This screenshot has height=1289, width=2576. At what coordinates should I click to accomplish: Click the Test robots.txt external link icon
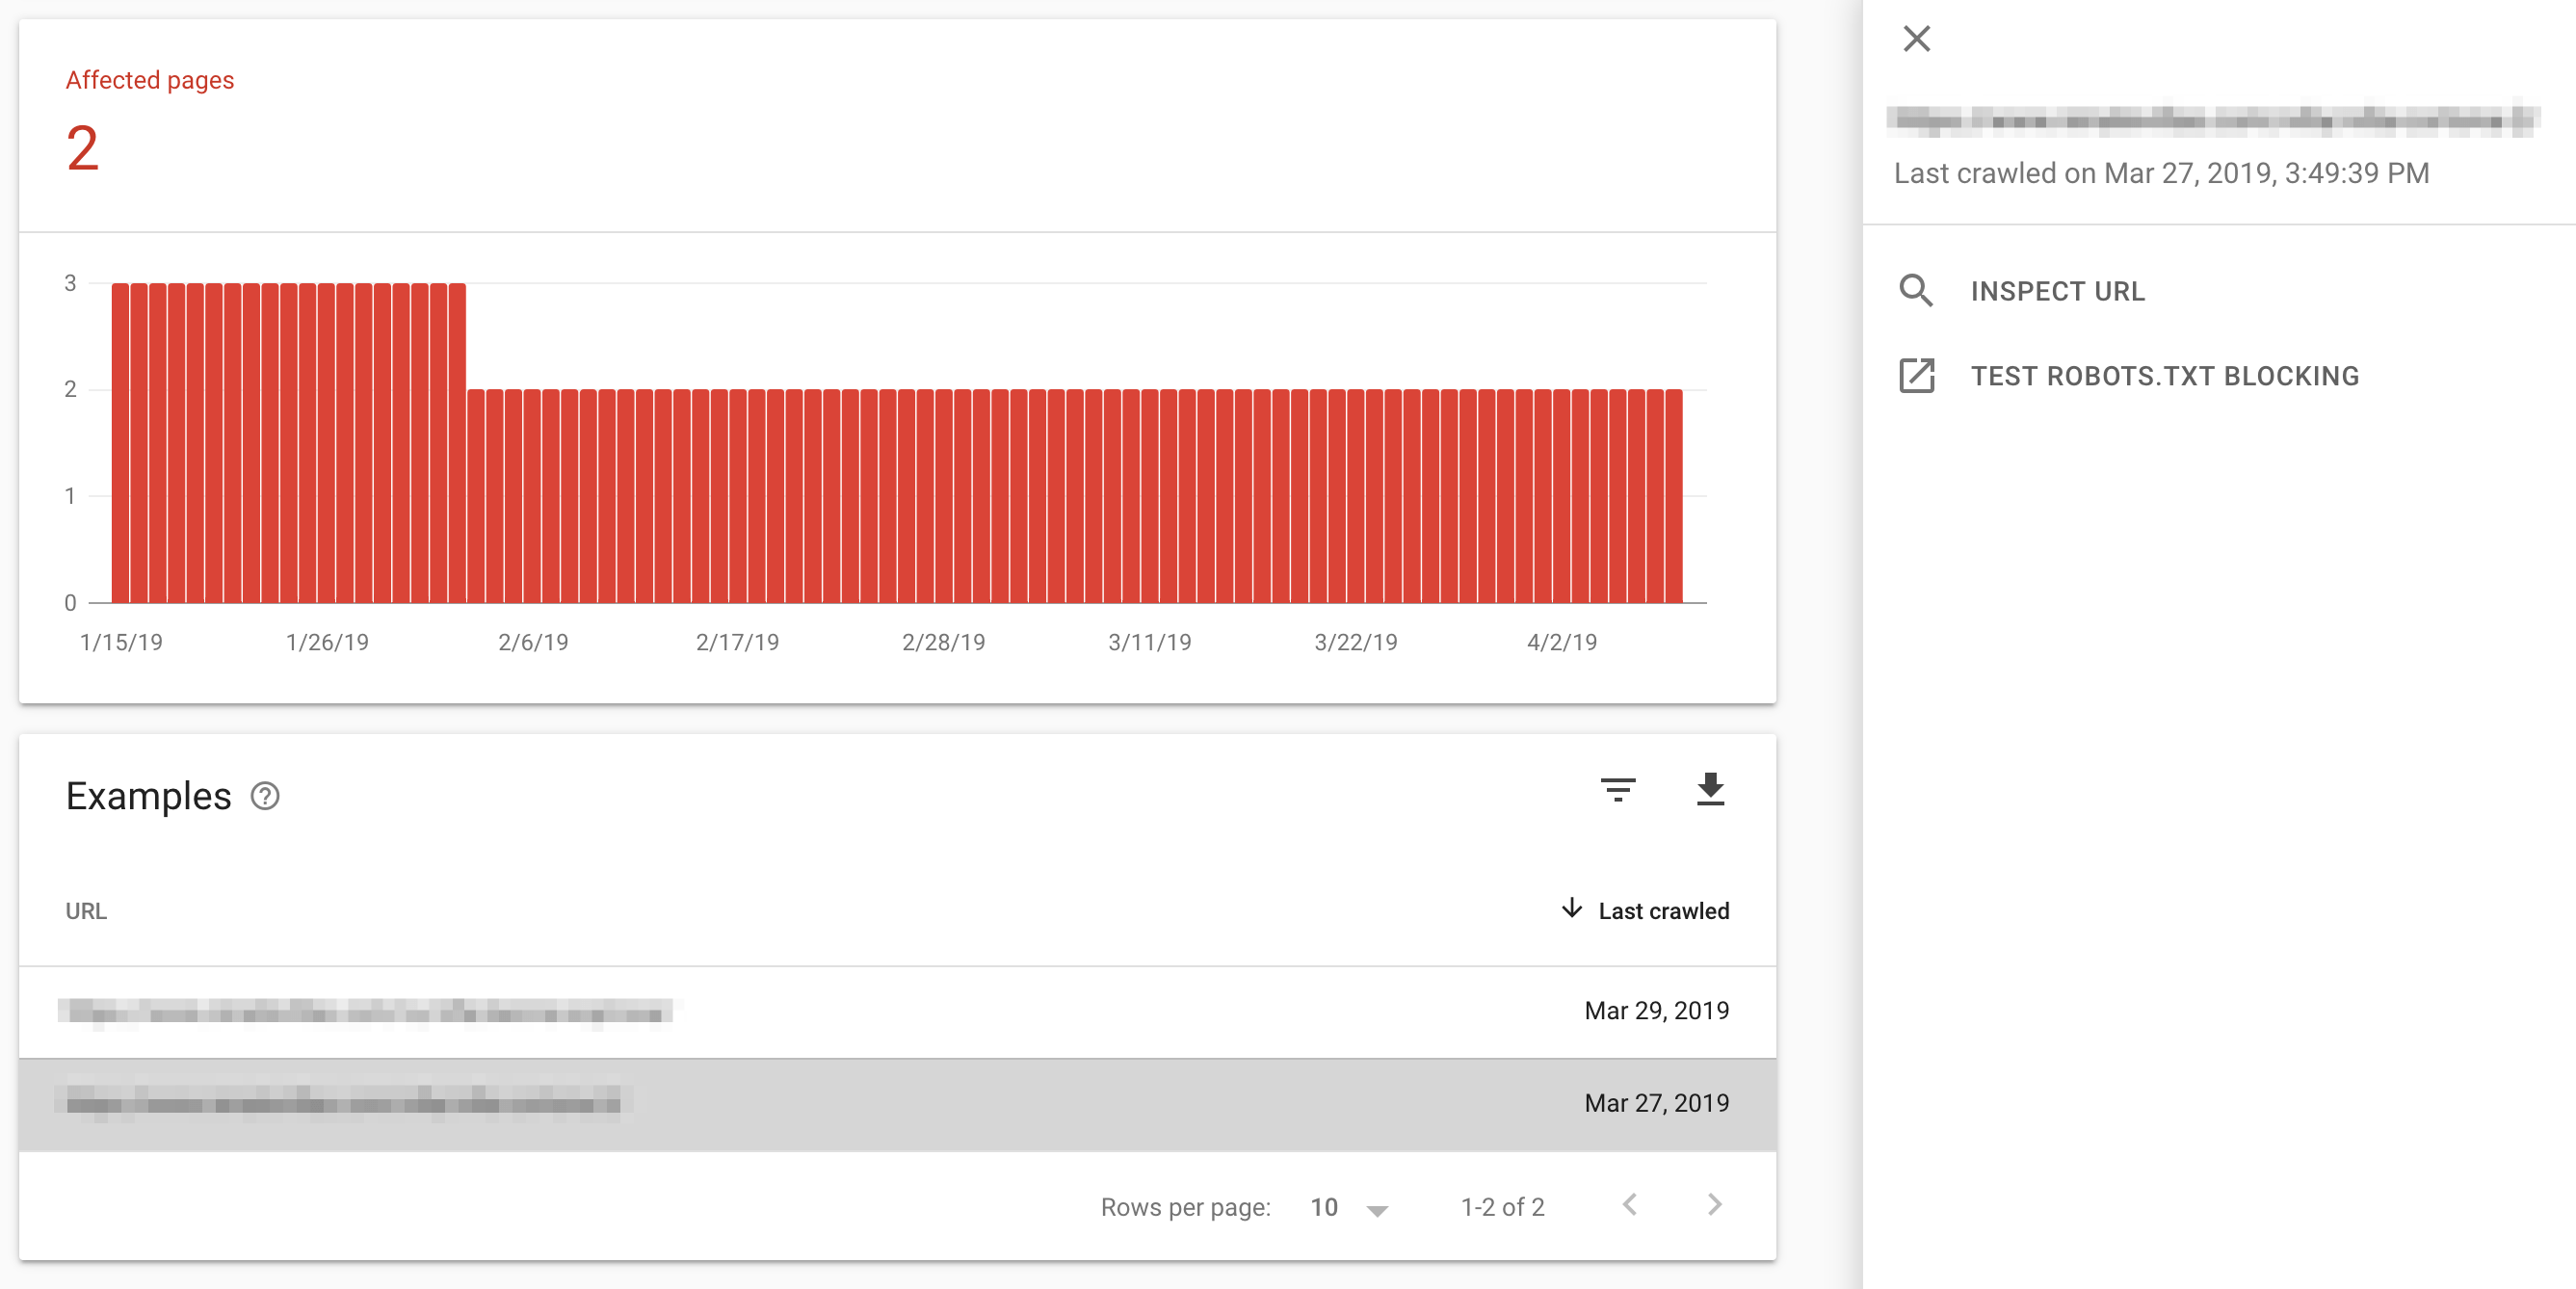tap(1916, 376)
